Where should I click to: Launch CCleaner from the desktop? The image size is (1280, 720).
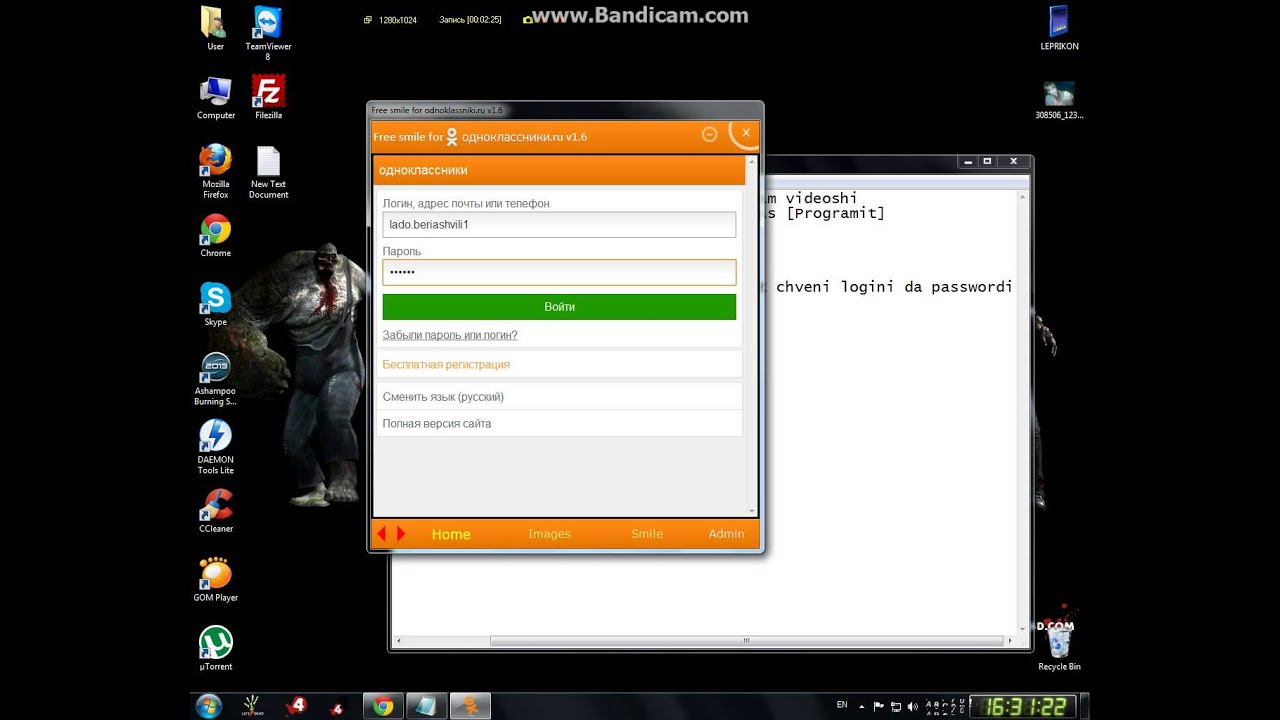point(215,511)
